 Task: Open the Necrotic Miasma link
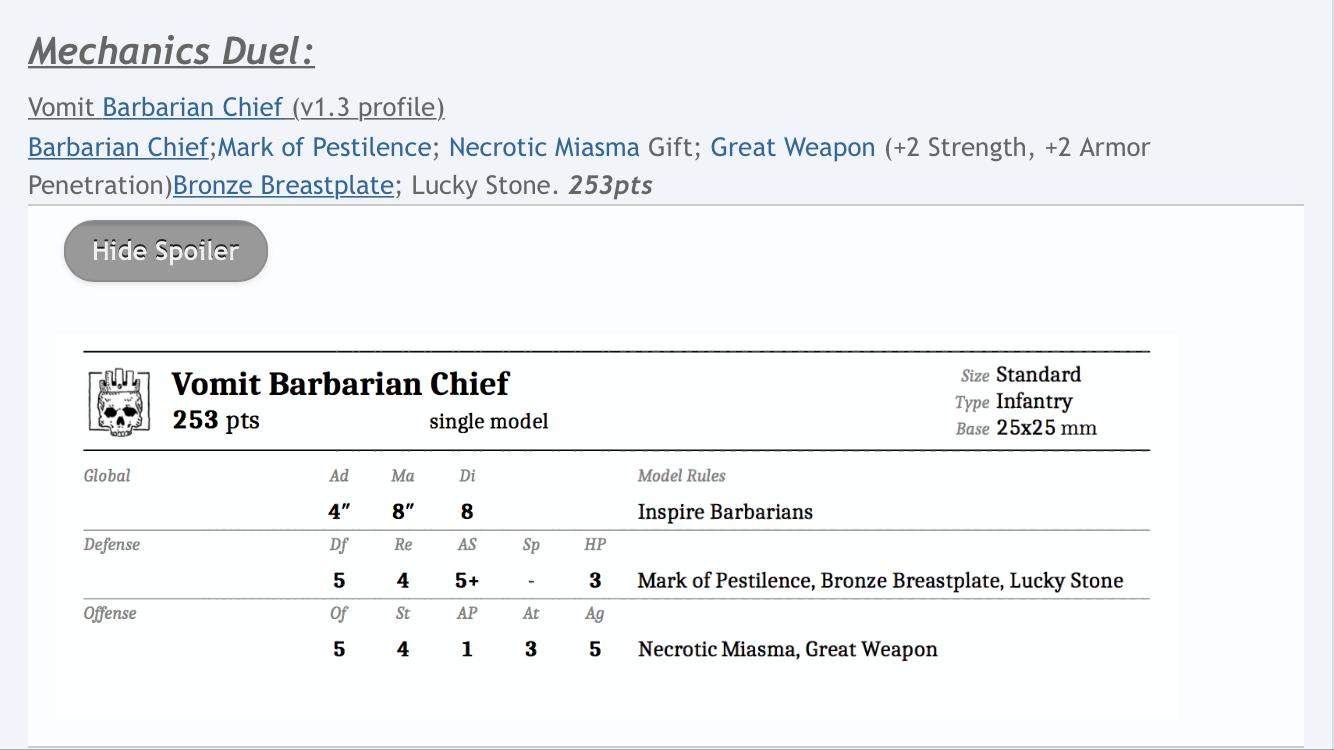click(x=544, y=147)
